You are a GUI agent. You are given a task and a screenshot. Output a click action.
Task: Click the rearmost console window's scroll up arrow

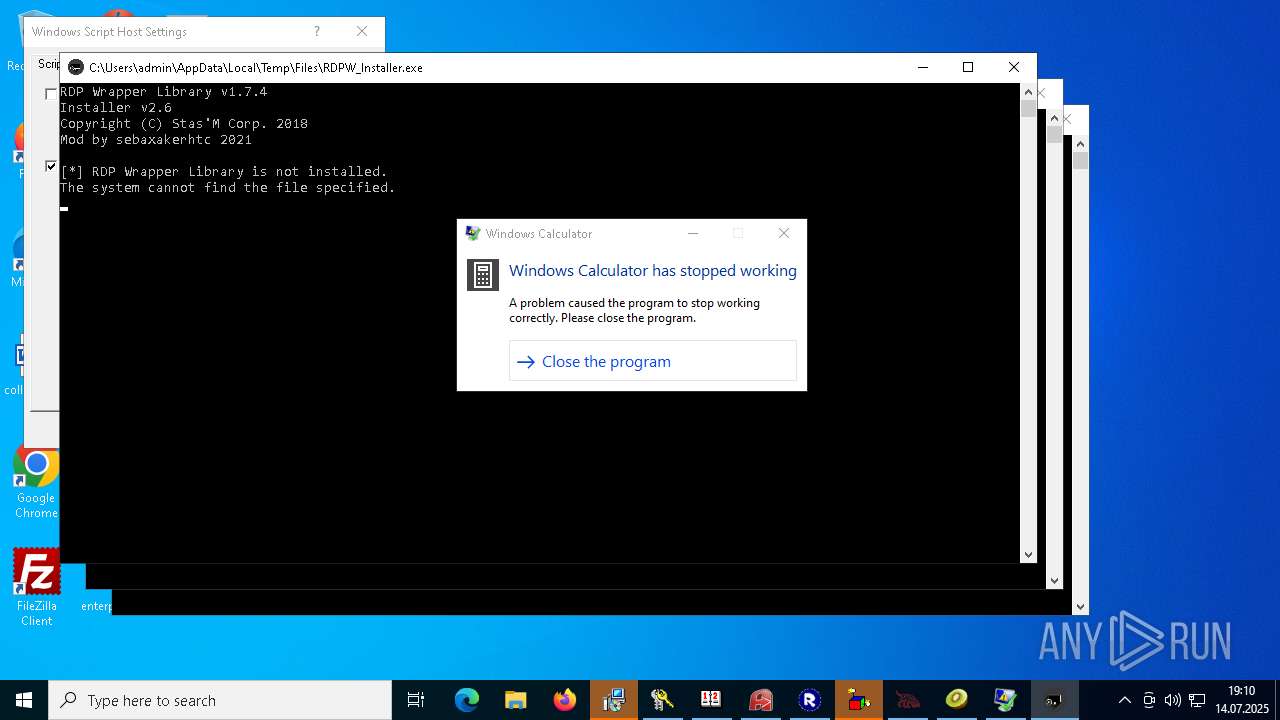(x=1080, y=144)
